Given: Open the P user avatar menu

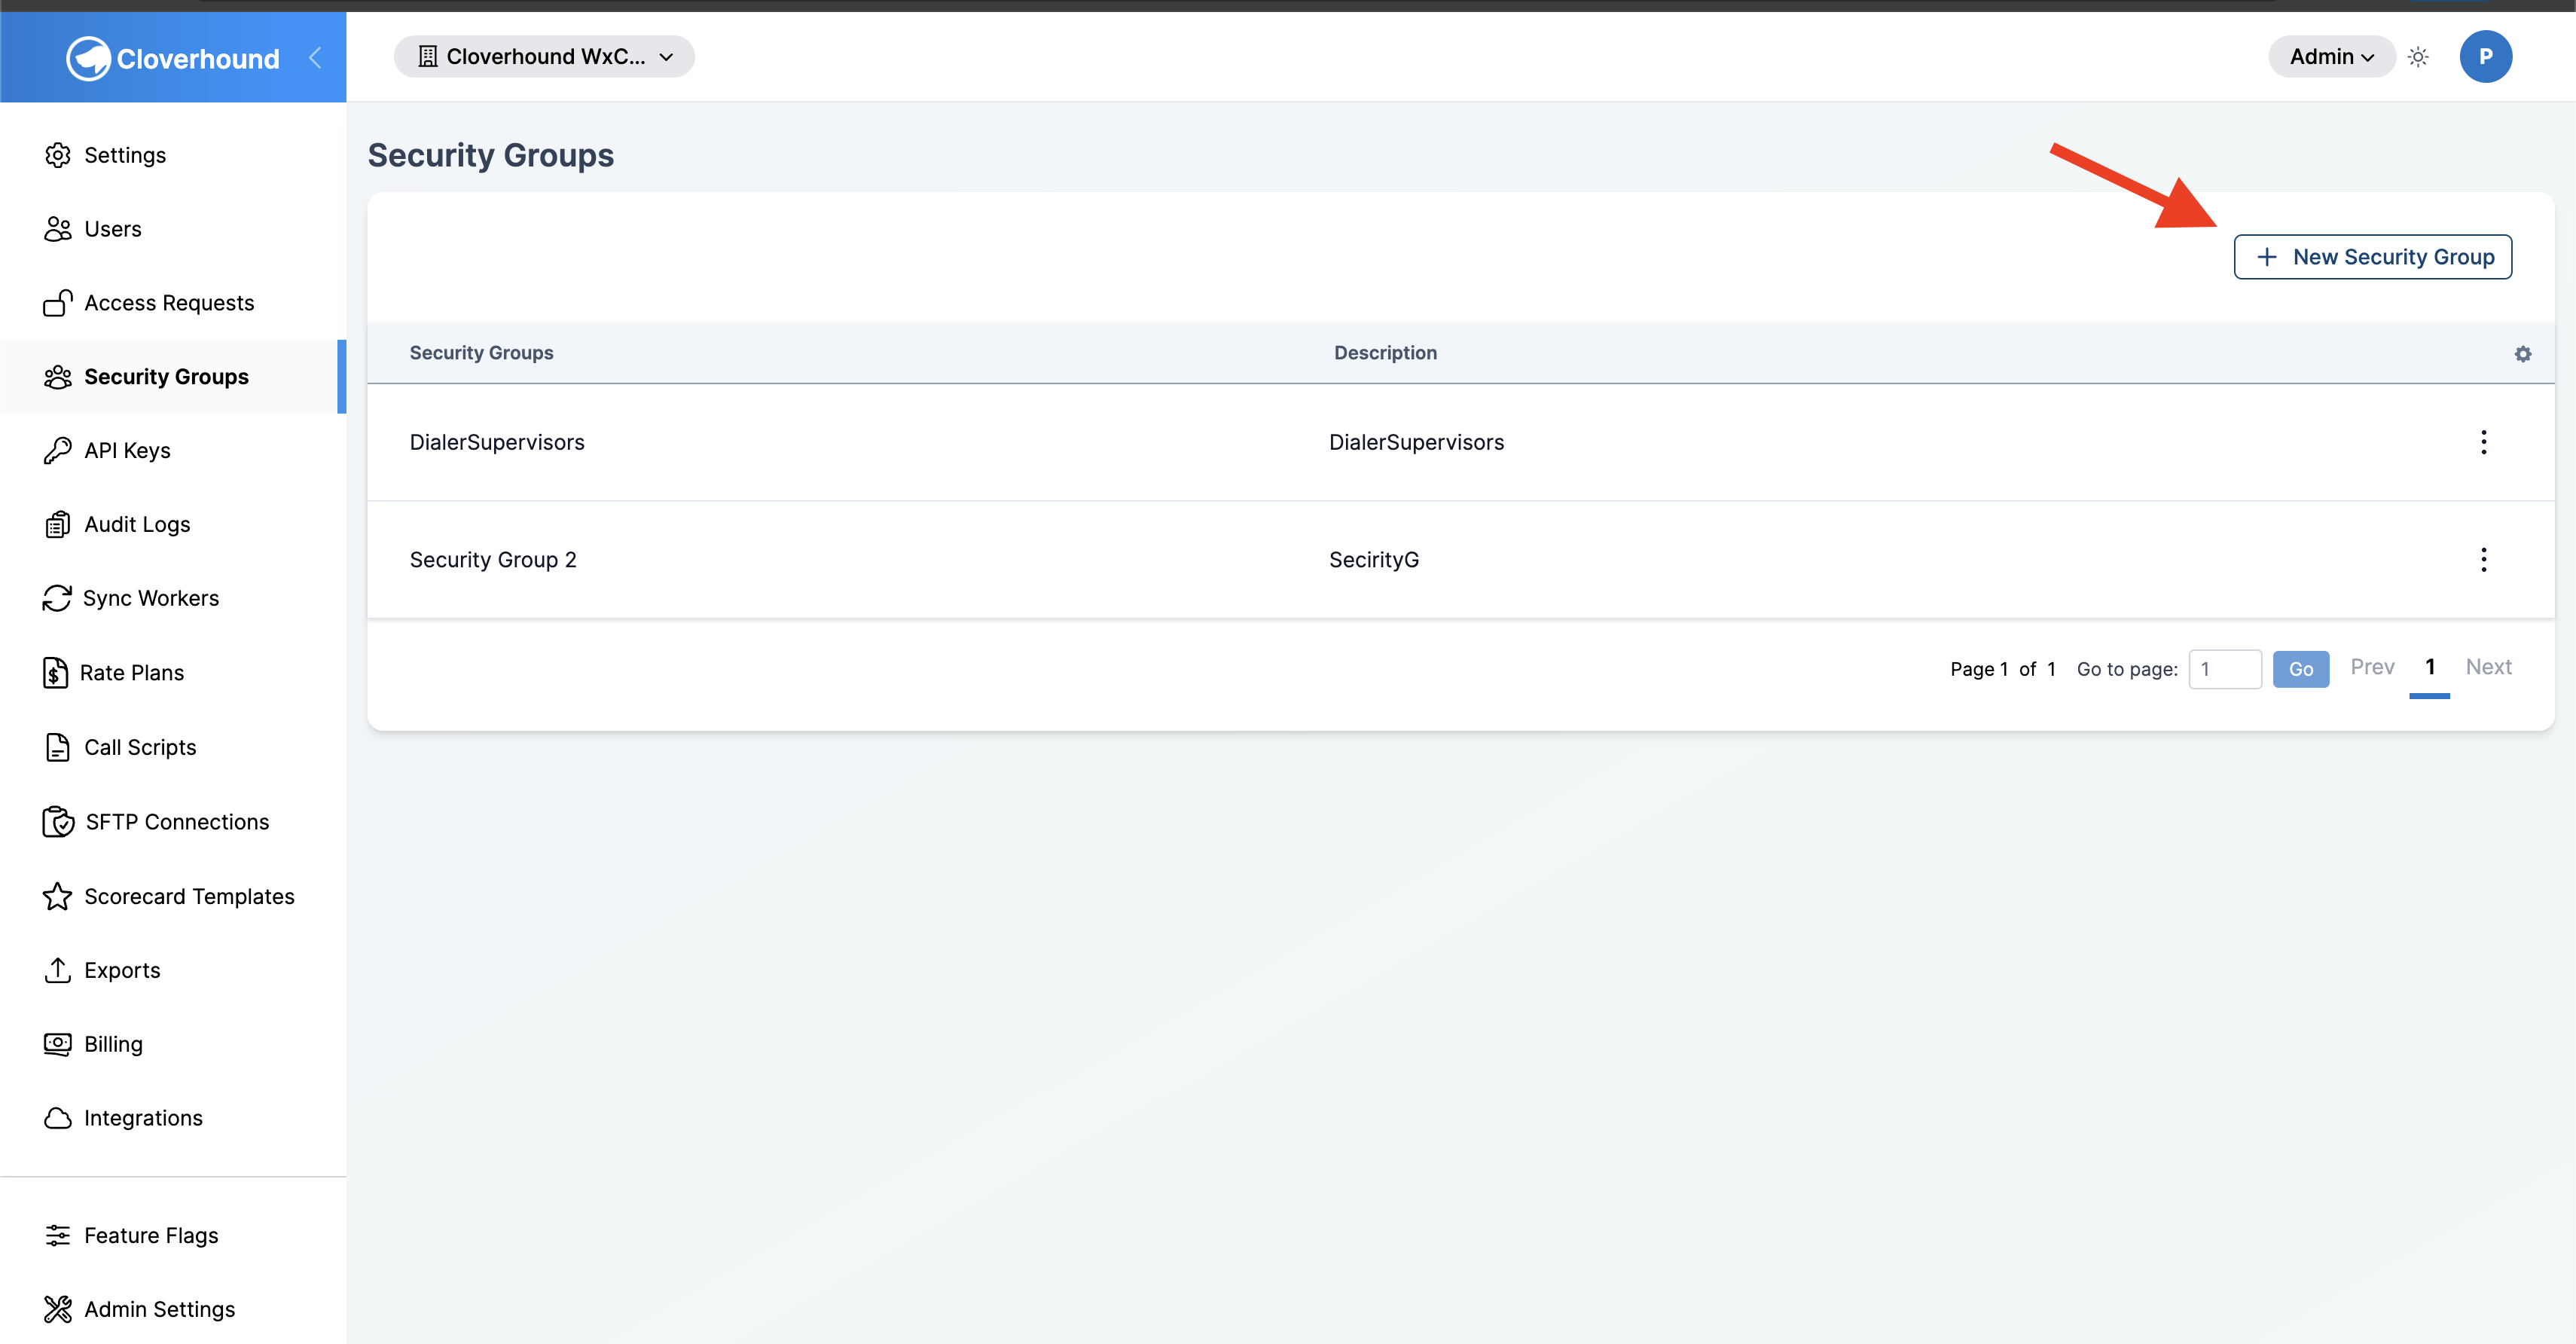Looking at the screenshot, I should point(2485,57).
